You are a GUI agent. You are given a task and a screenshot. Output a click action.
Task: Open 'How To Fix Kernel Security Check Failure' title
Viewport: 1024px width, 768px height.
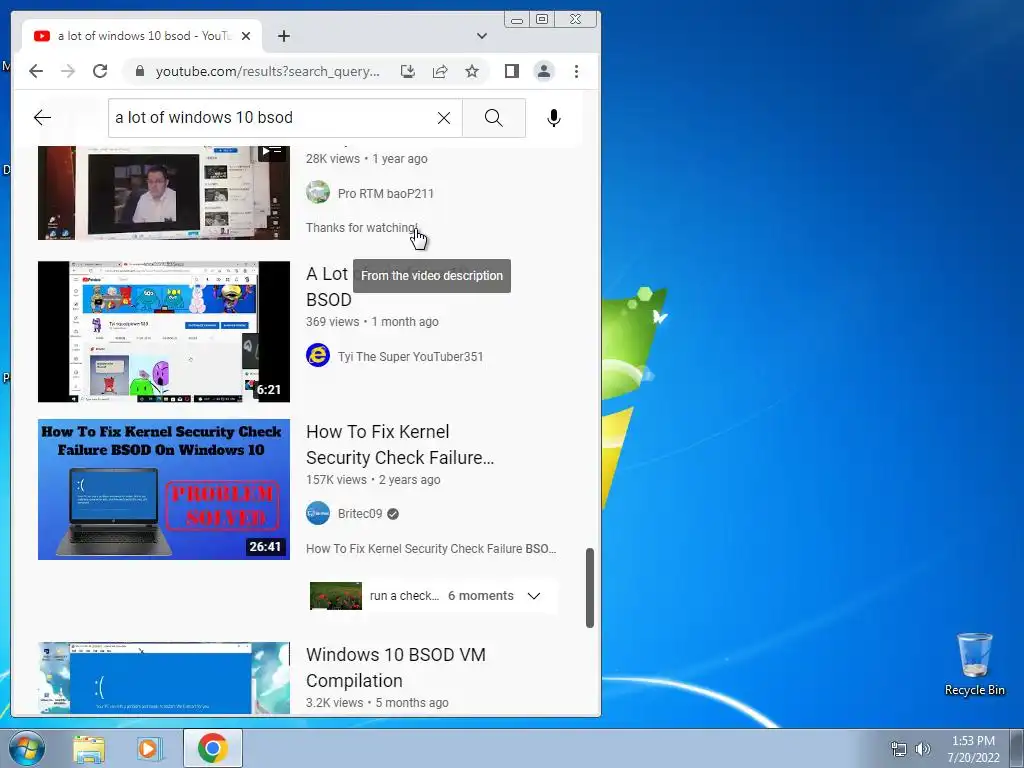tap(400, 445)
